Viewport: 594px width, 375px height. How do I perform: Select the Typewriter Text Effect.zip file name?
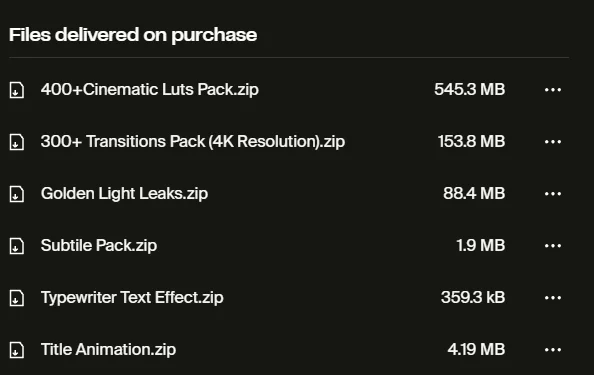click(x=132, y=297)
